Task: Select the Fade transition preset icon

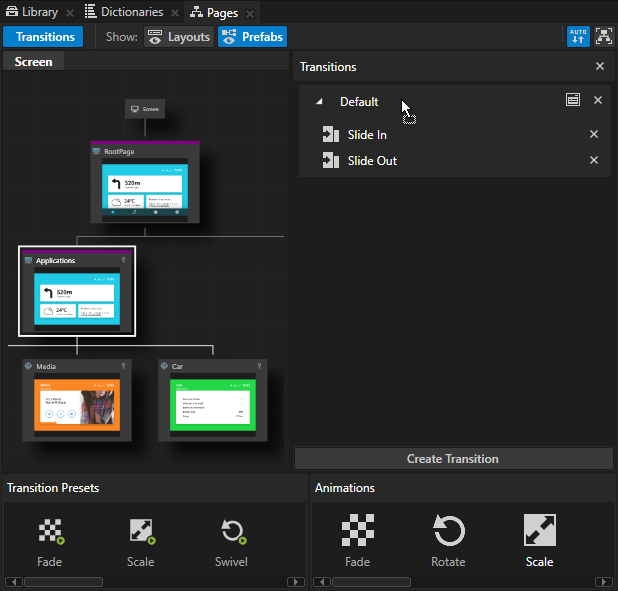Action: [x=50, y=532]
